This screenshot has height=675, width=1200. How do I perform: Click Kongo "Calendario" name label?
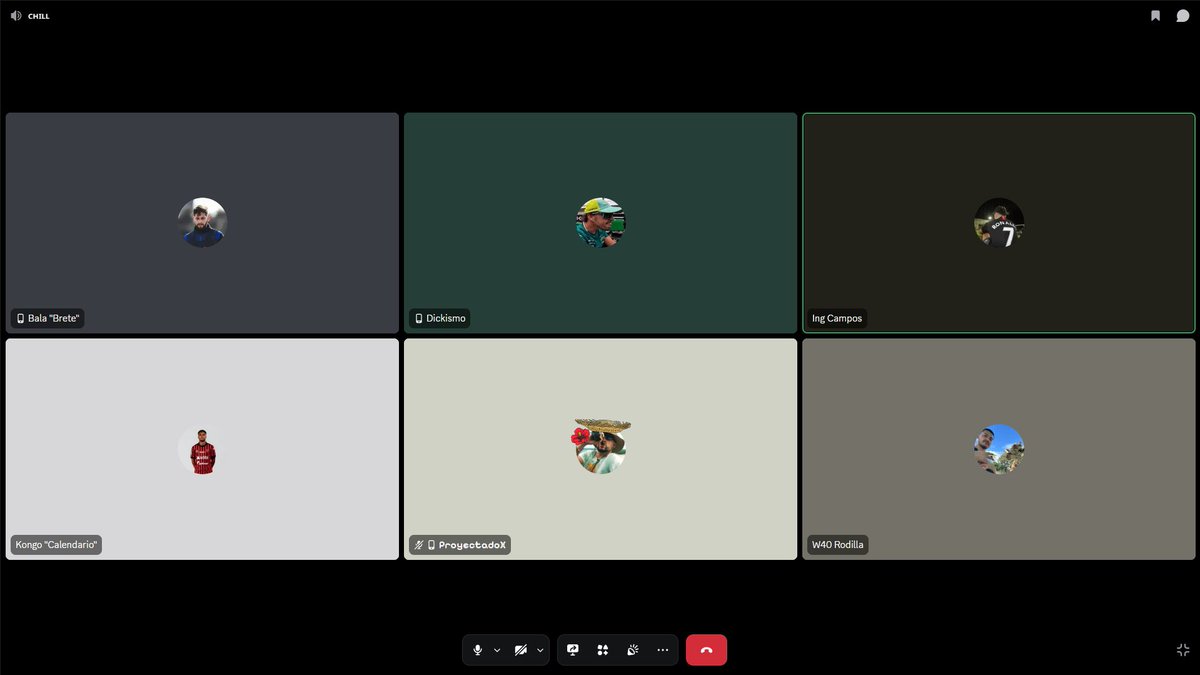(56, 545)
